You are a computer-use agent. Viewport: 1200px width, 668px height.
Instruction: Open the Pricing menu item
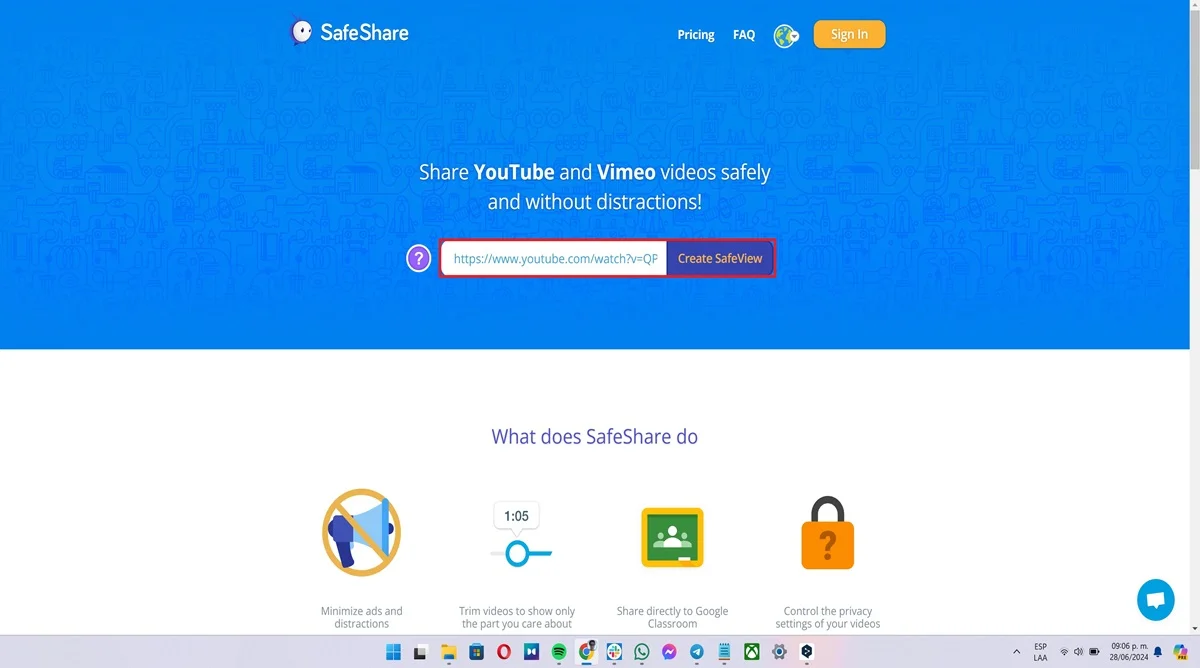pyautogui.click(x=696, y=34)
